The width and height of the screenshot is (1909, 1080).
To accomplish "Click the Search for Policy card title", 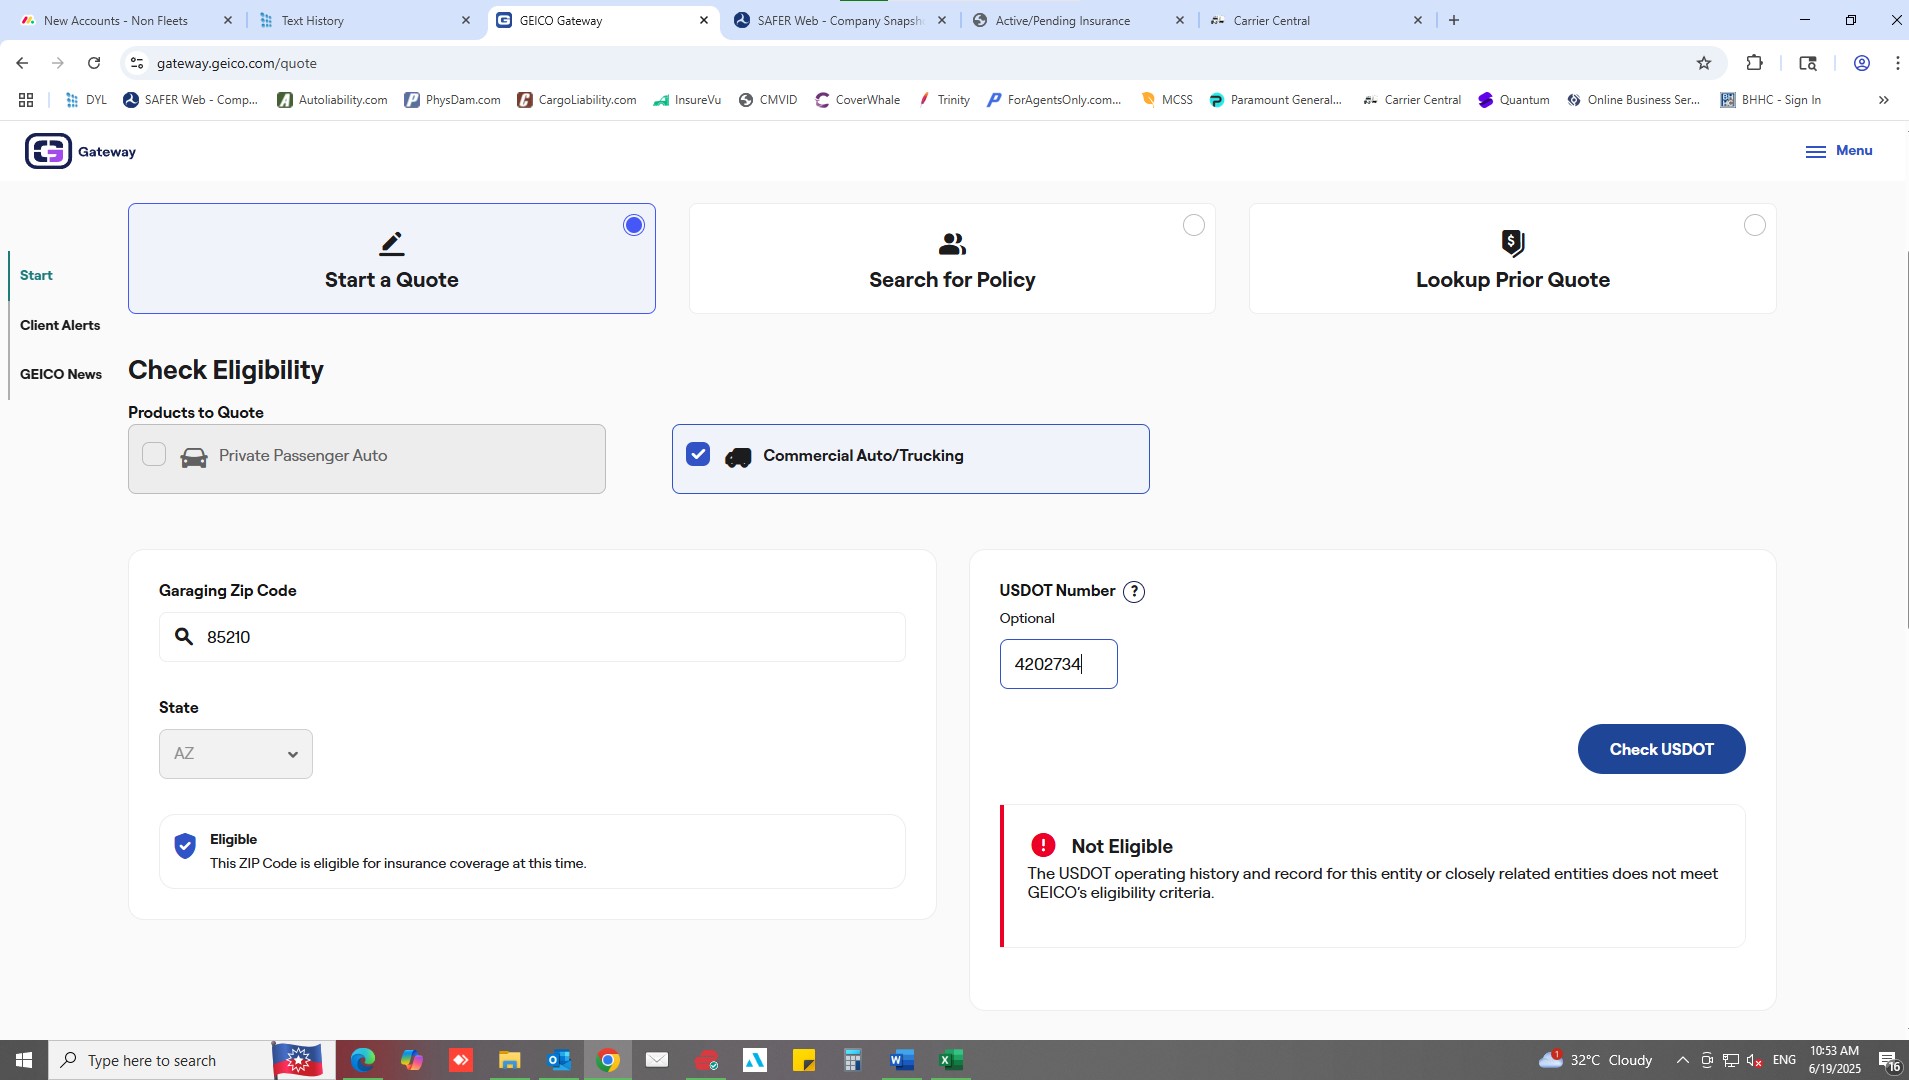I will pos(952,280).
